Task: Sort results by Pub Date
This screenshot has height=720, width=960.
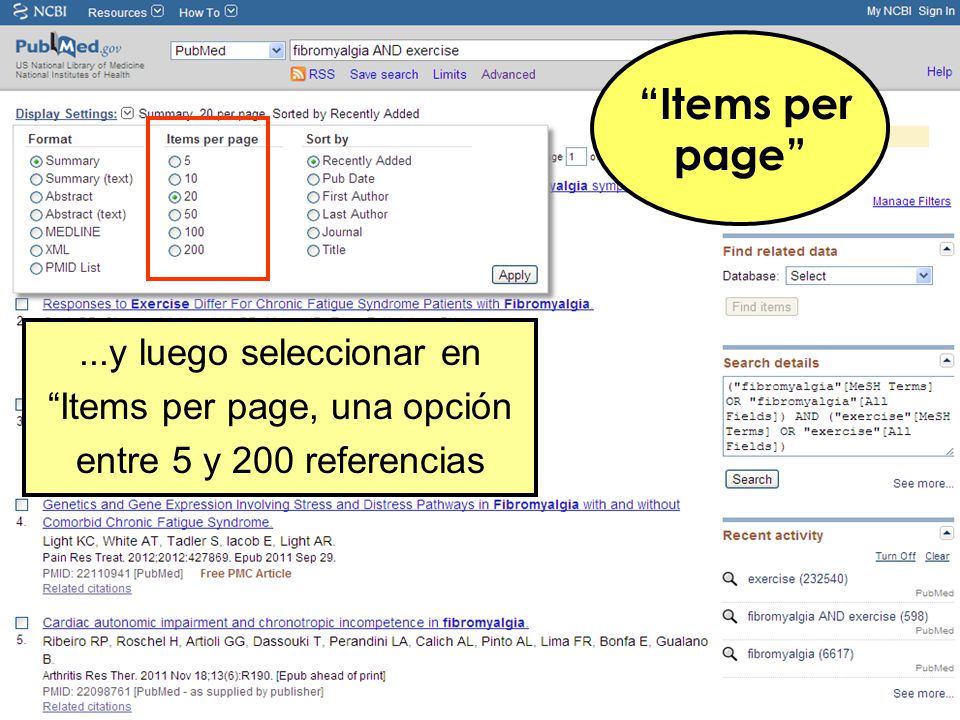Action: pos(313,179)
